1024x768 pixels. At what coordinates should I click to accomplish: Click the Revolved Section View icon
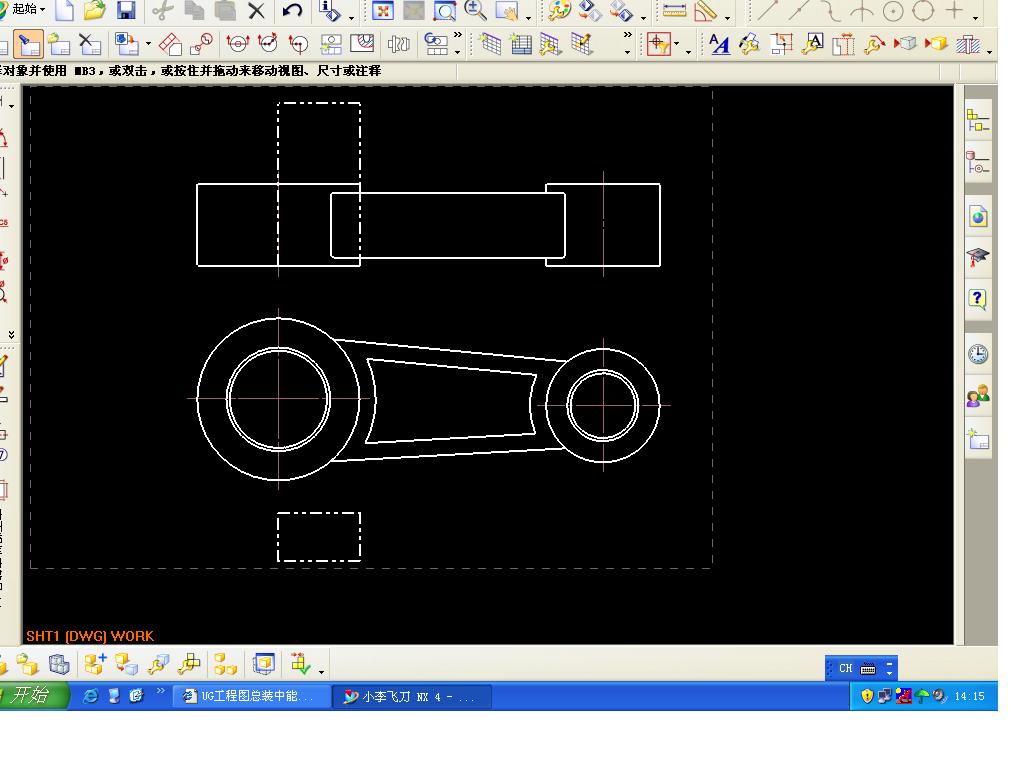tap(268, 44)
